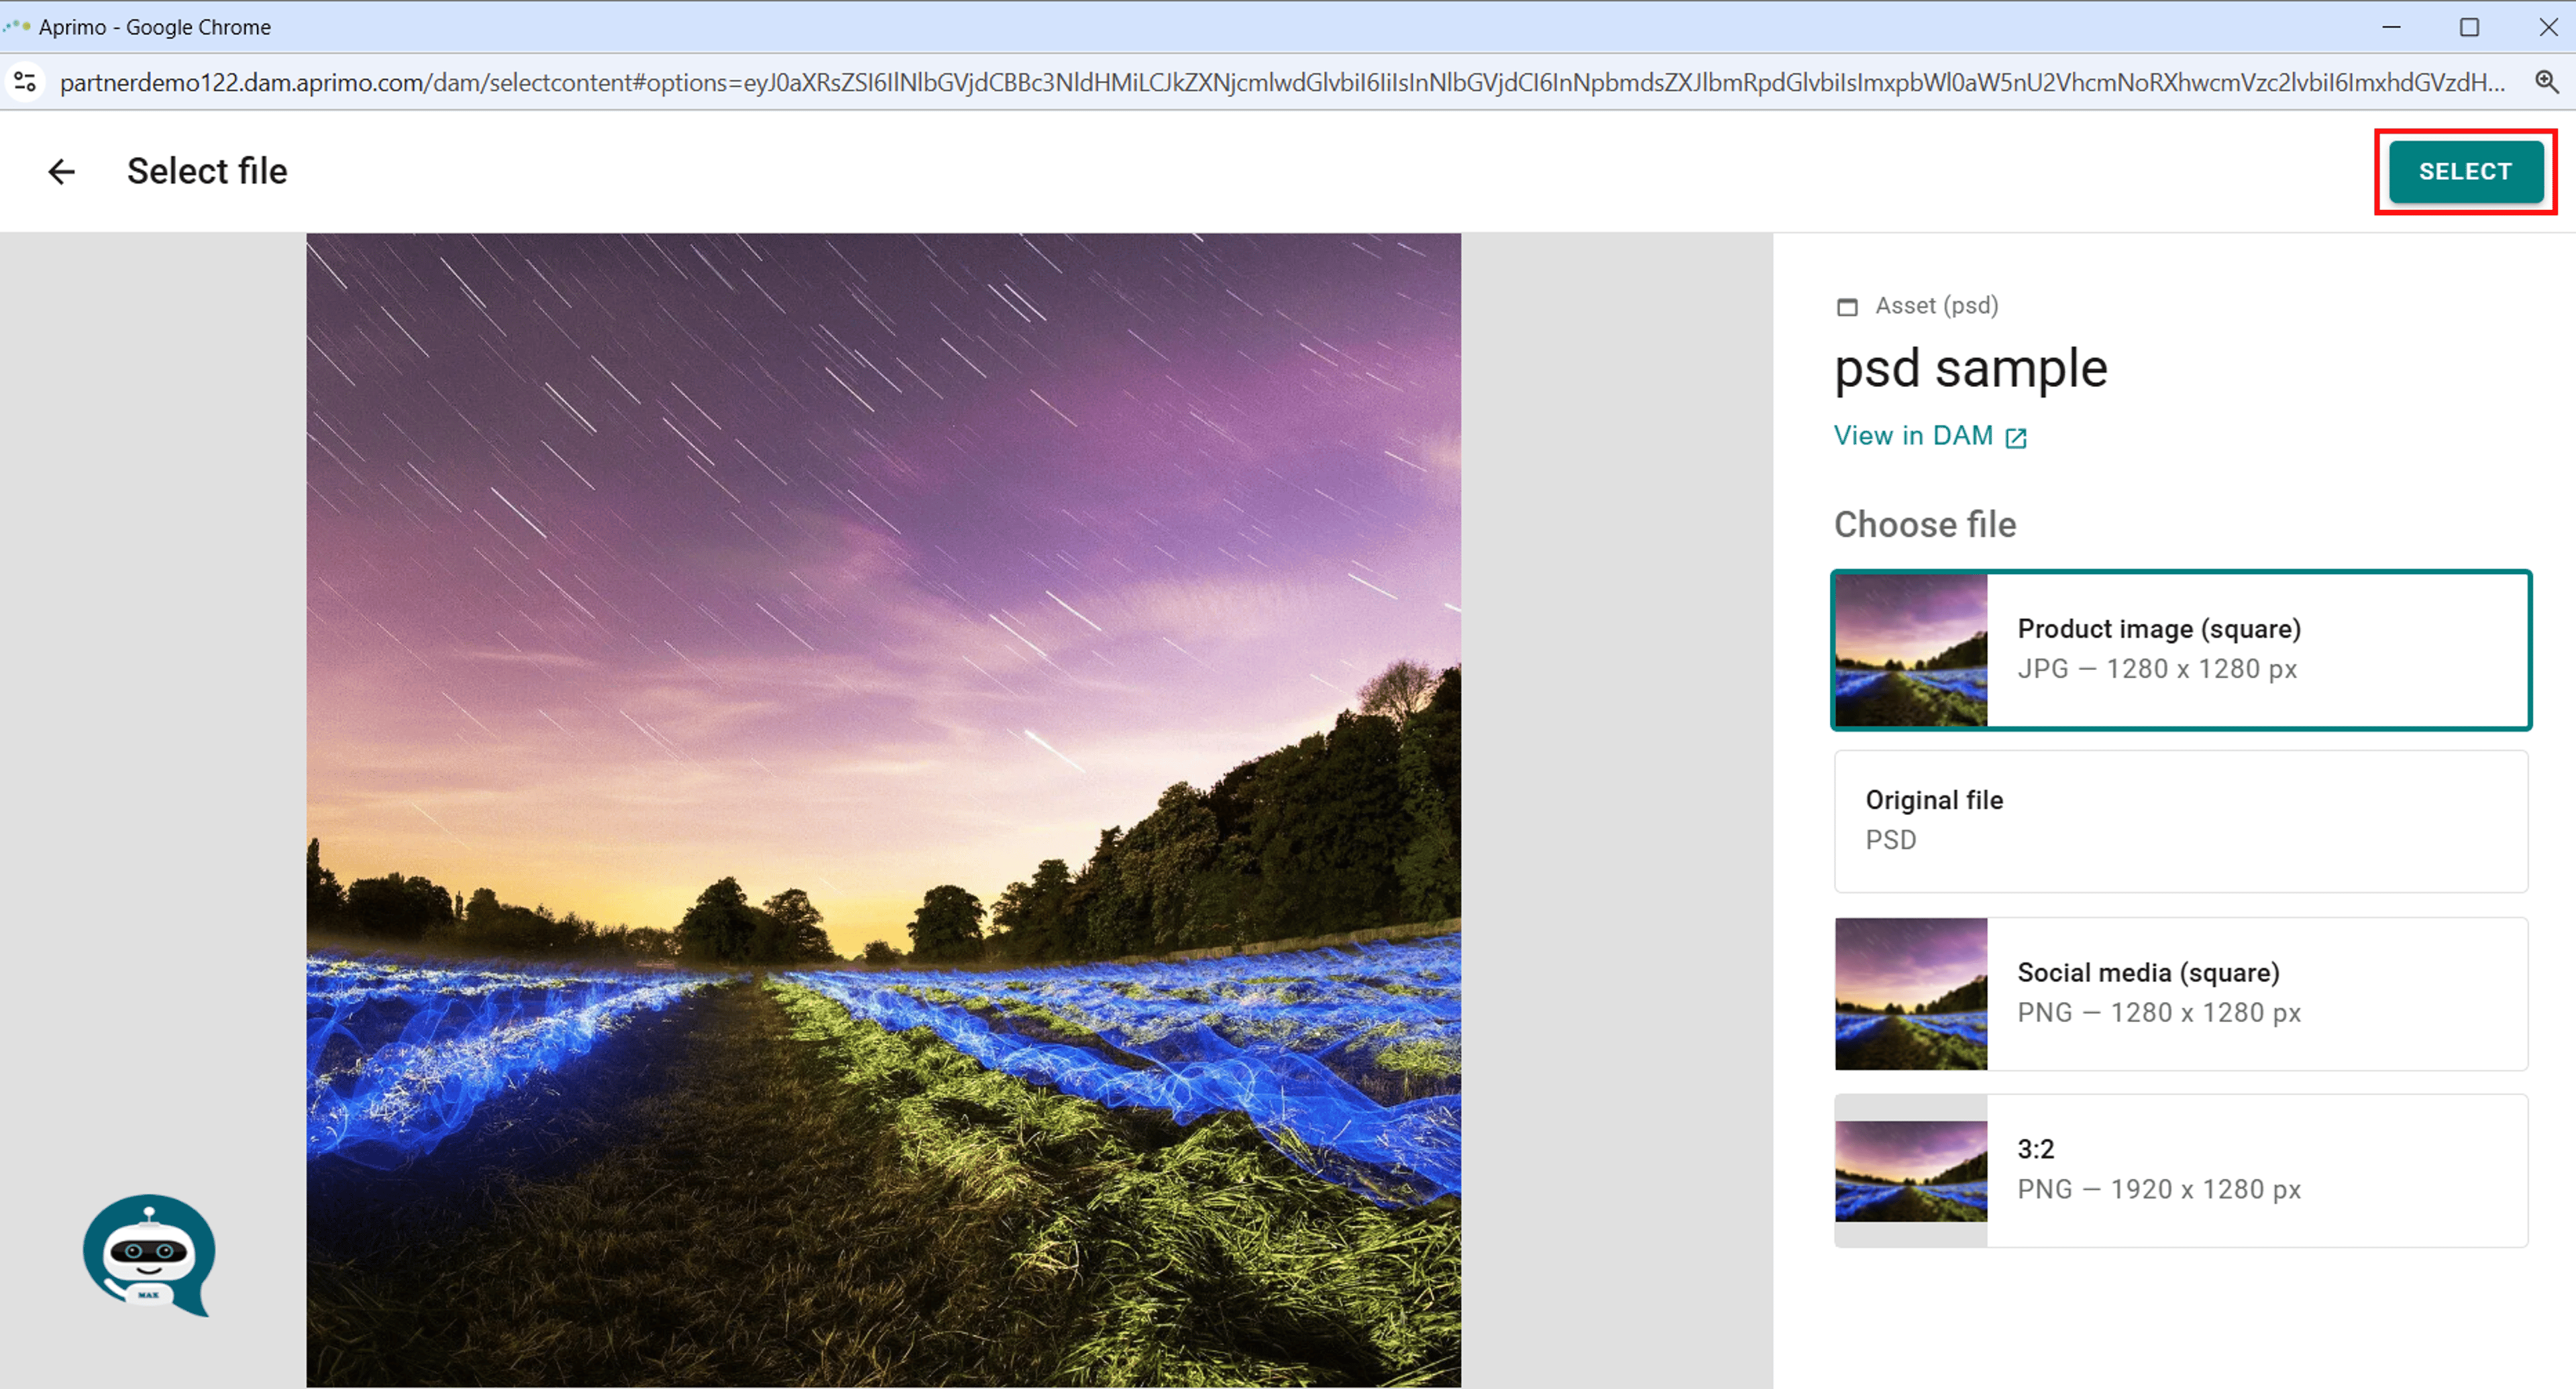Choose the 3:2 PNG file option
The width and height of the screenshot is (2576, 1389).
tap(2181, 1170)
